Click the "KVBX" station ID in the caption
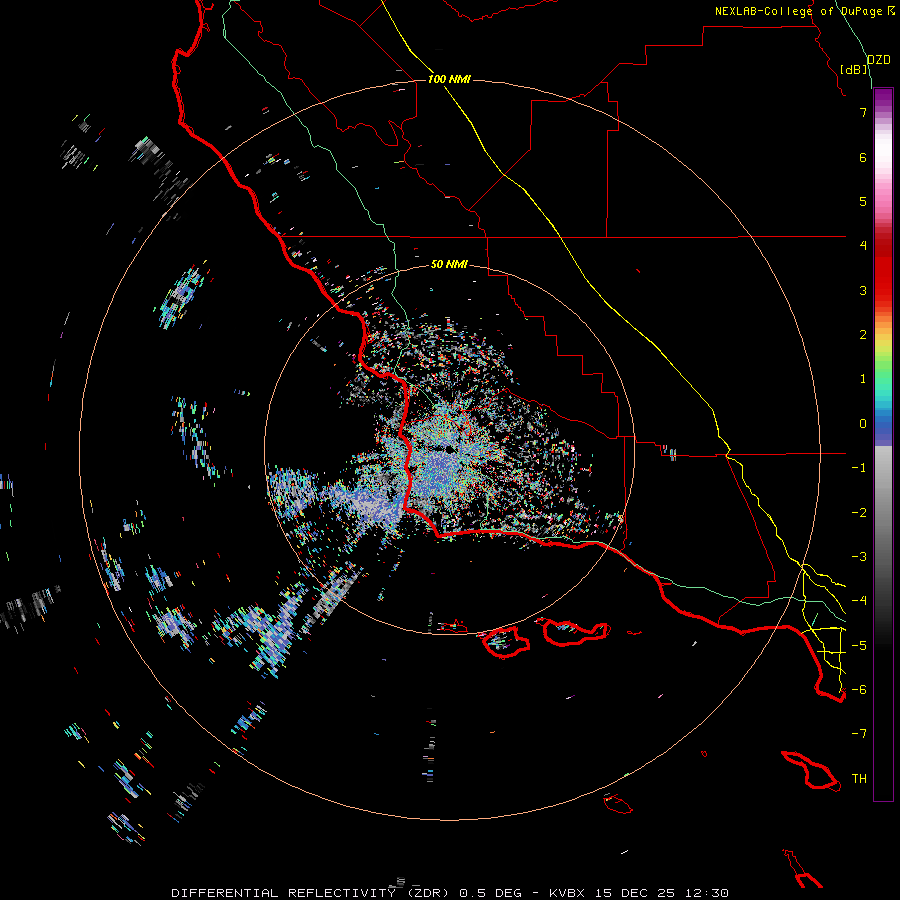 click(x=568, y=893)
